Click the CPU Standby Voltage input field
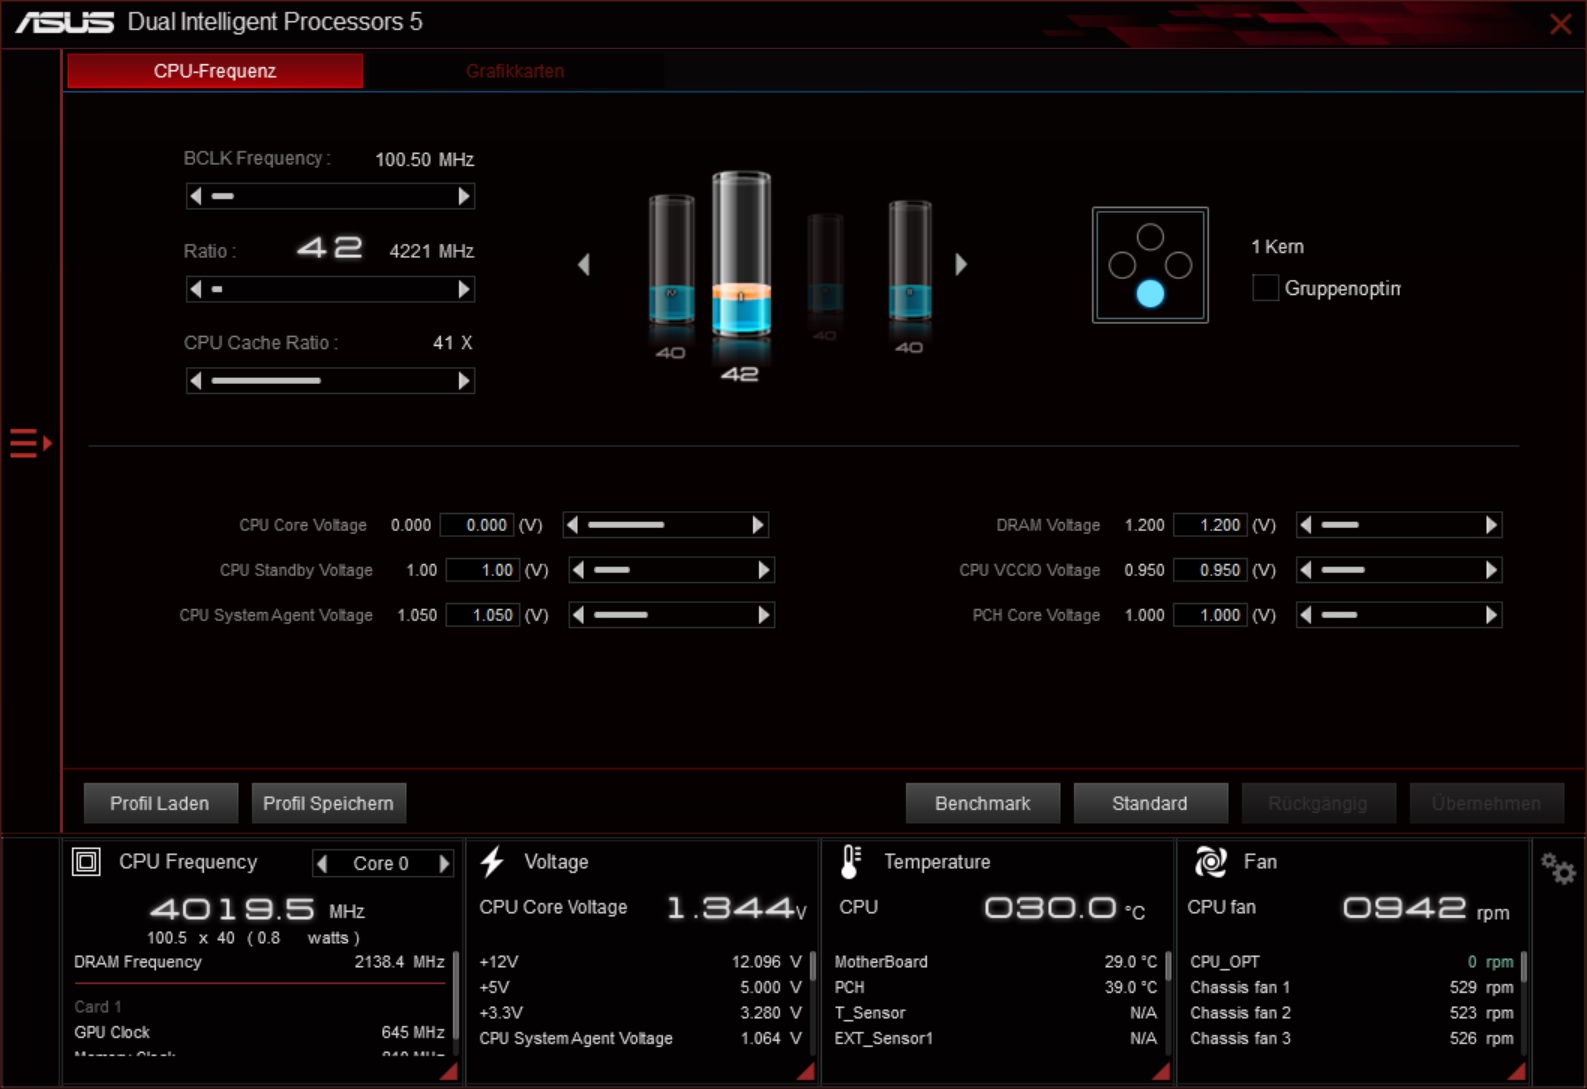 click(483, 570)
